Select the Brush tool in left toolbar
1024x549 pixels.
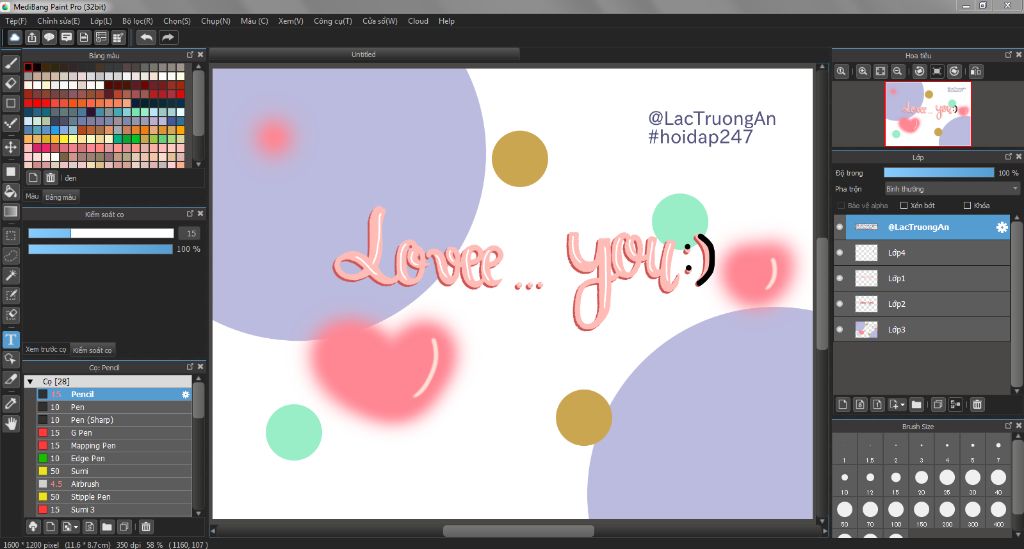pos(10,63)
